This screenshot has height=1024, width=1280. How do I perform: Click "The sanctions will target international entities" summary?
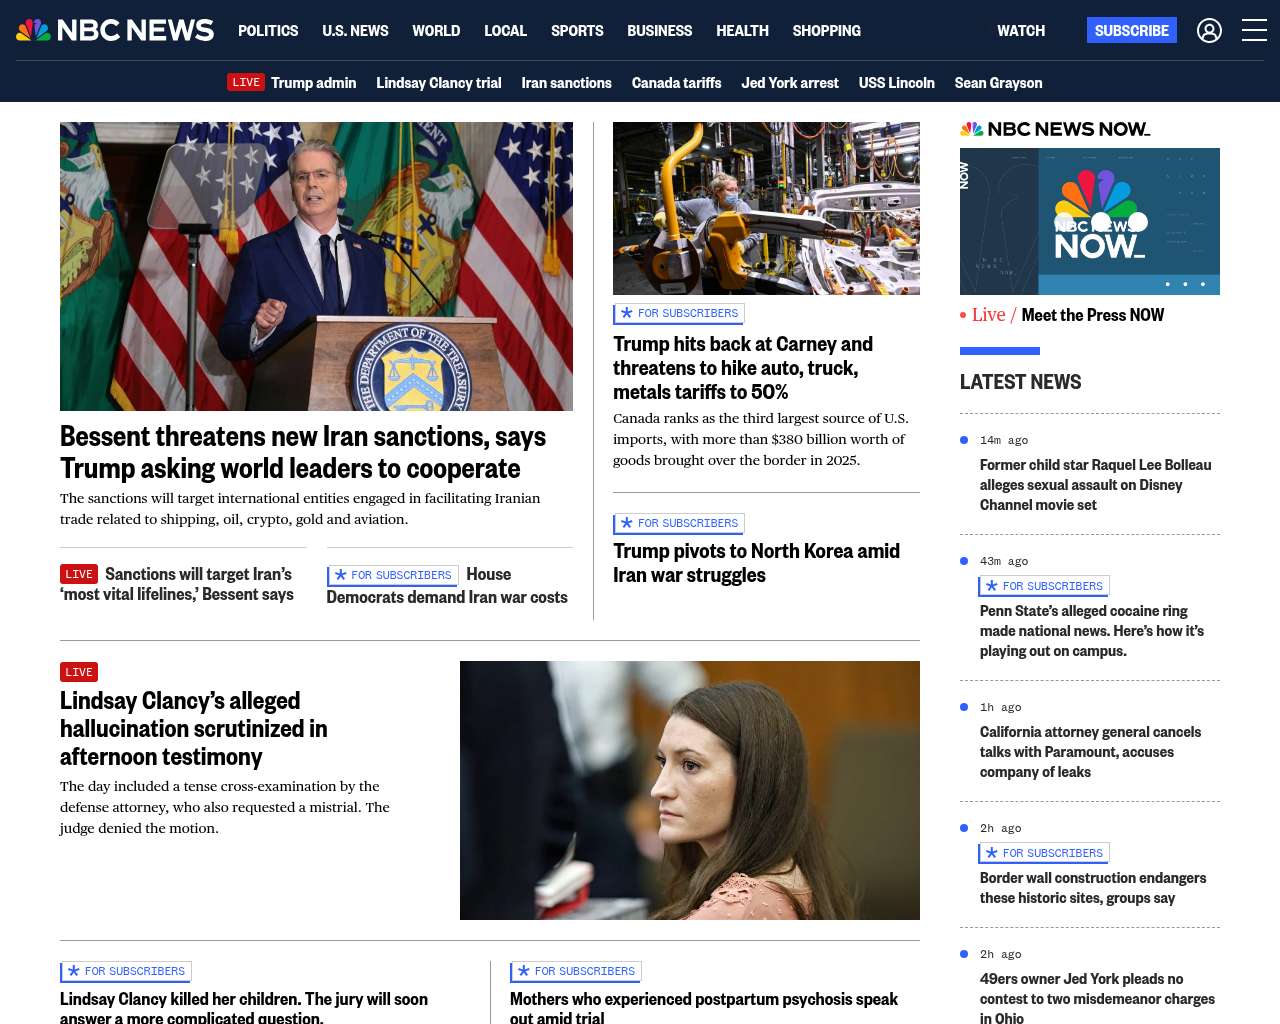[300, 509]
